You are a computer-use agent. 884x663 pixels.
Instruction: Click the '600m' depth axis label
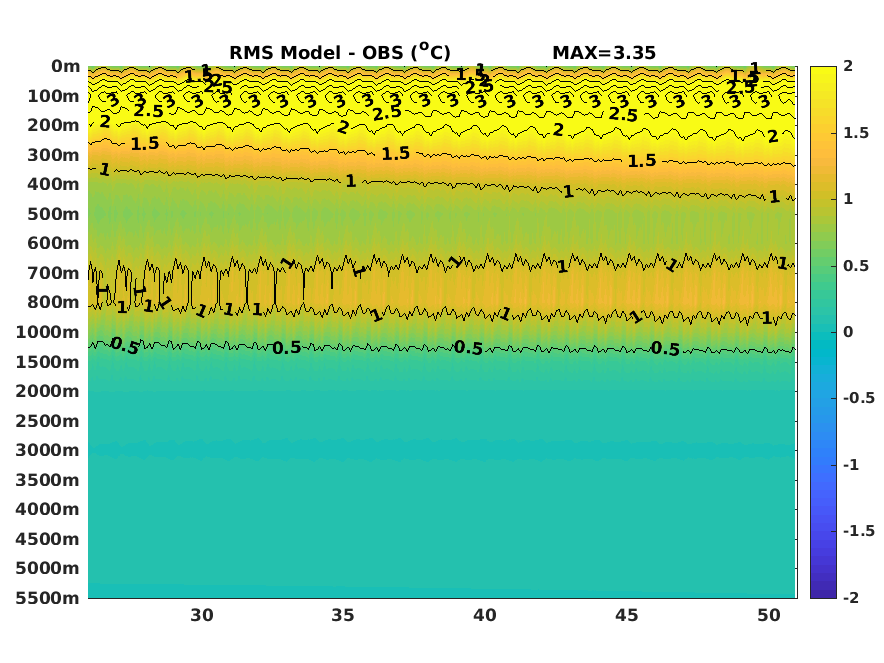tap(54, 244)
